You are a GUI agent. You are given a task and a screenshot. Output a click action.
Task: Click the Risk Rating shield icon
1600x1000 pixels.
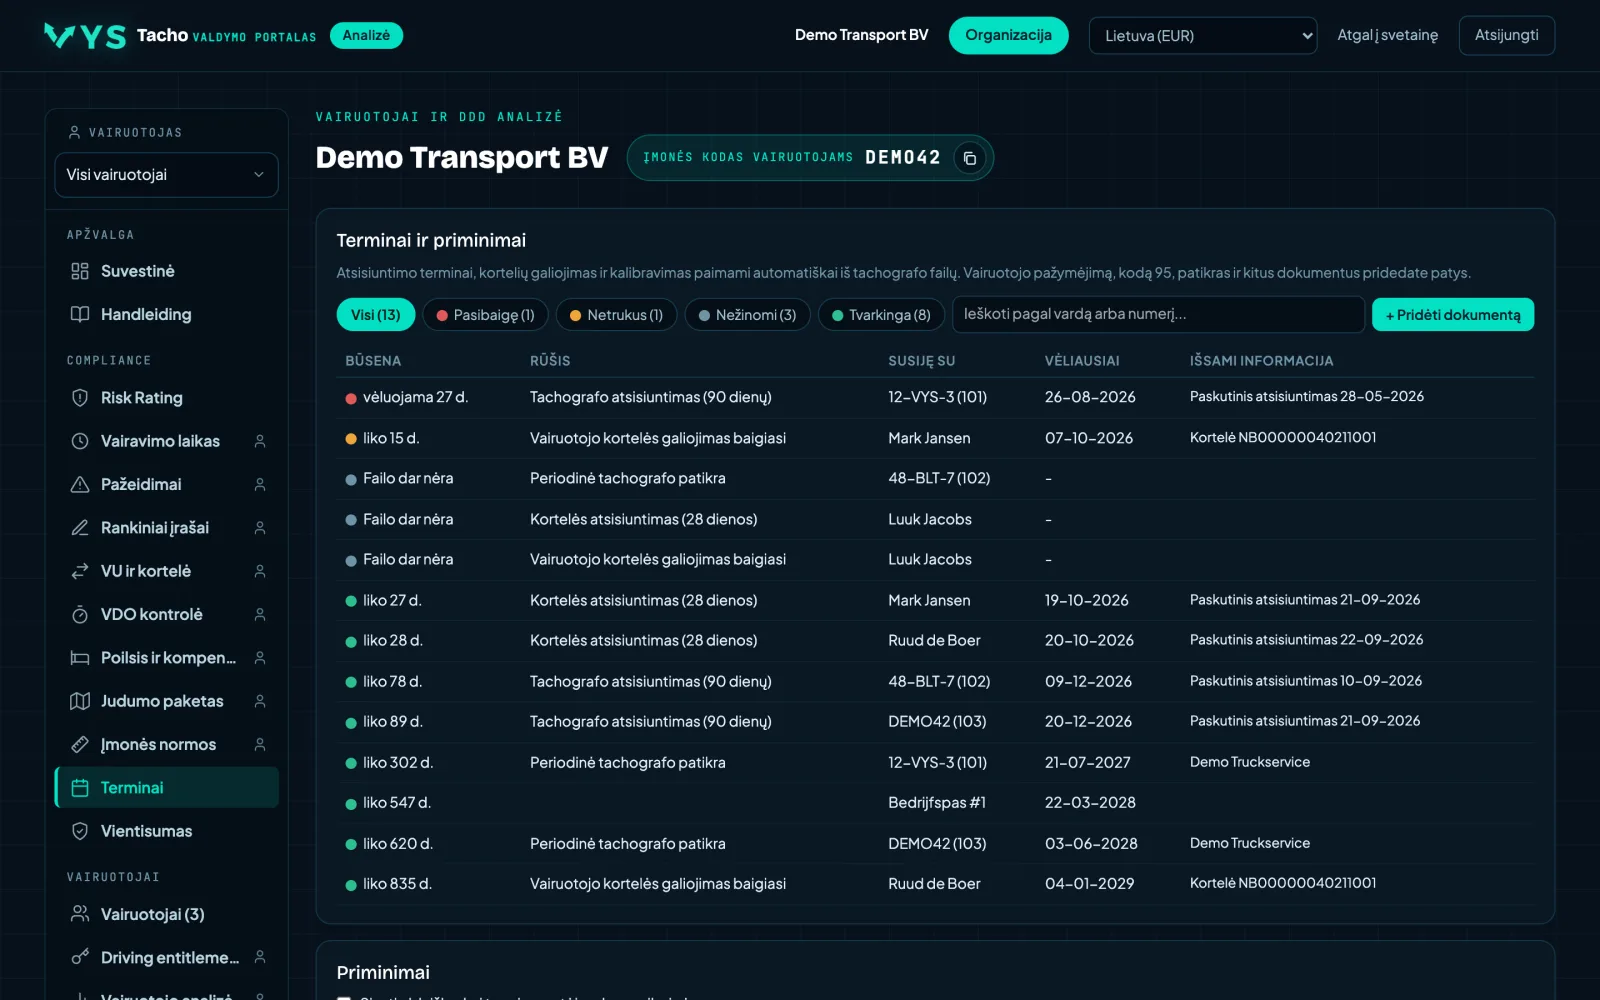pyautogui.click(x=80, y=398)
